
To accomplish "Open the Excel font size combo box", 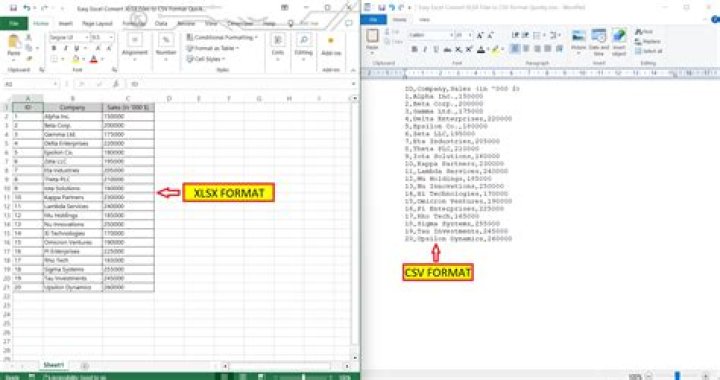I will point(102,37).
